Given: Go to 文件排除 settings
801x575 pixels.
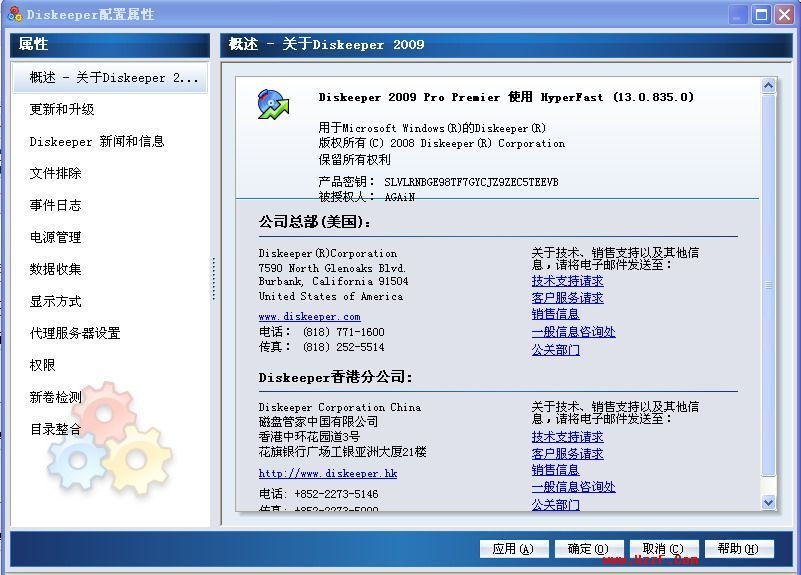Looking at the screenshot, I should pos(55,174).
